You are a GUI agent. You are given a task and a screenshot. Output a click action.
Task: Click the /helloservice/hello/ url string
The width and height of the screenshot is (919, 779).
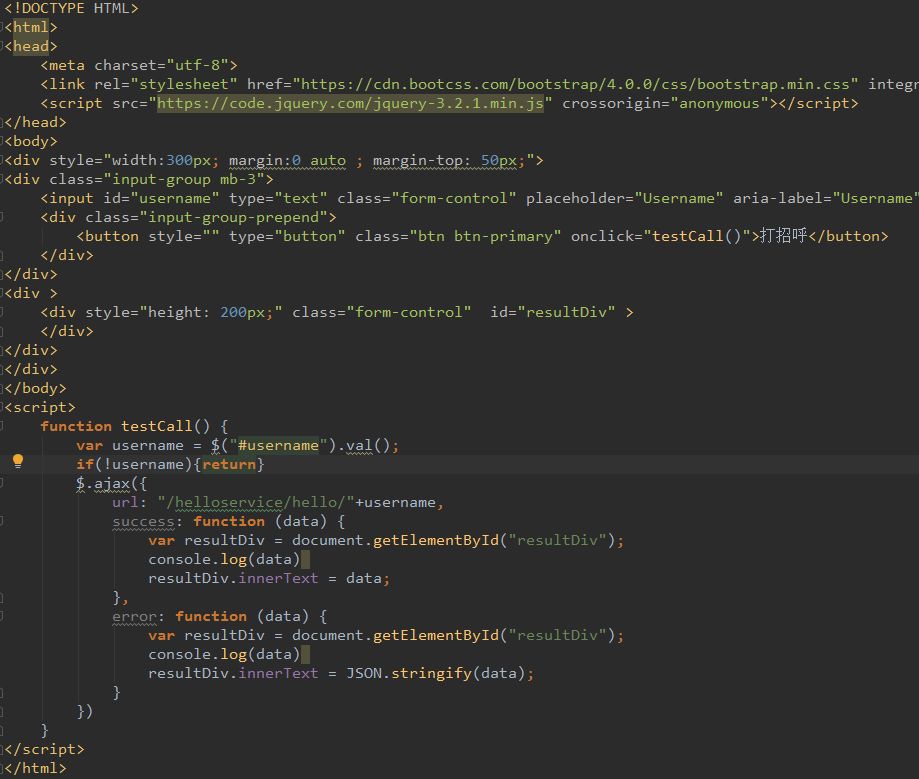click(x=256, y=502)
